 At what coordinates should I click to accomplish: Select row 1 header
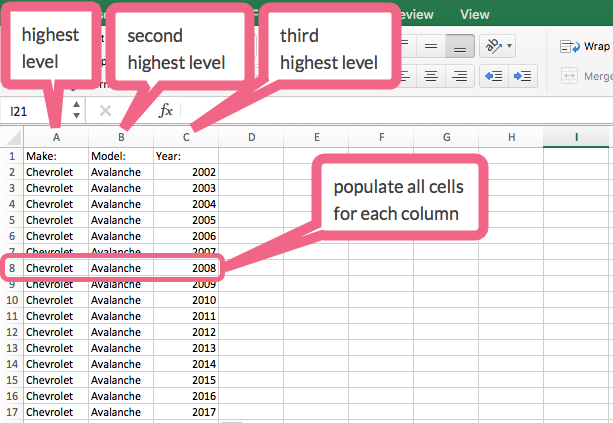12,156
